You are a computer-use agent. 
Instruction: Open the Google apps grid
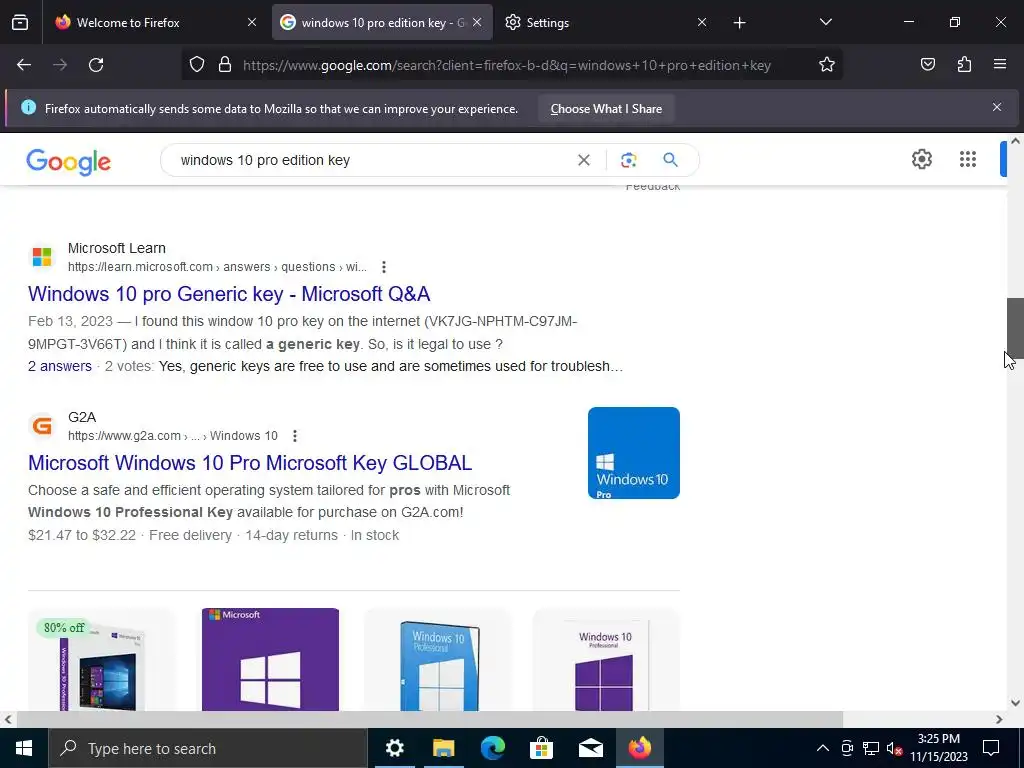click(x=968, y=159)
